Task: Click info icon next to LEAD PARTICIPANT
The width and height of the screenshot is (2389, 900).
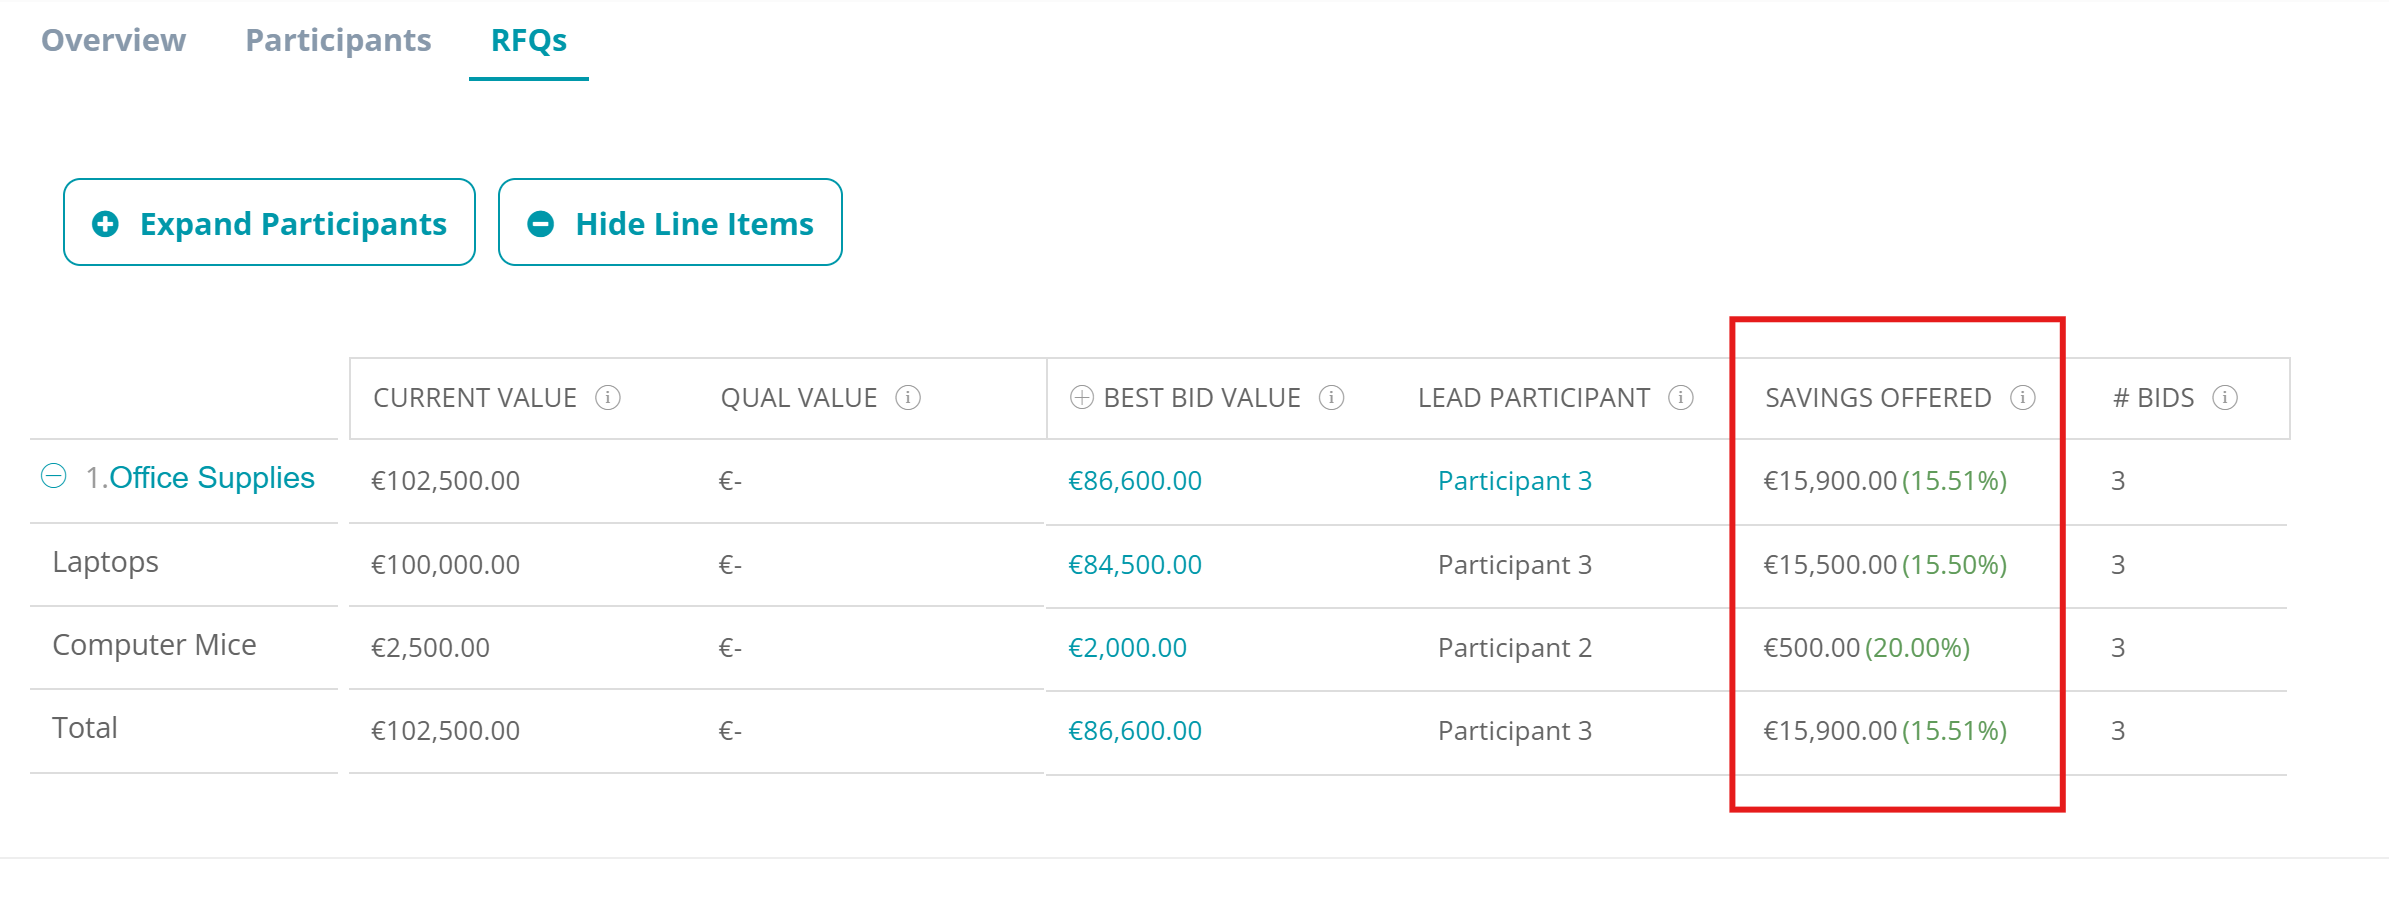Action: (1681, 398)
